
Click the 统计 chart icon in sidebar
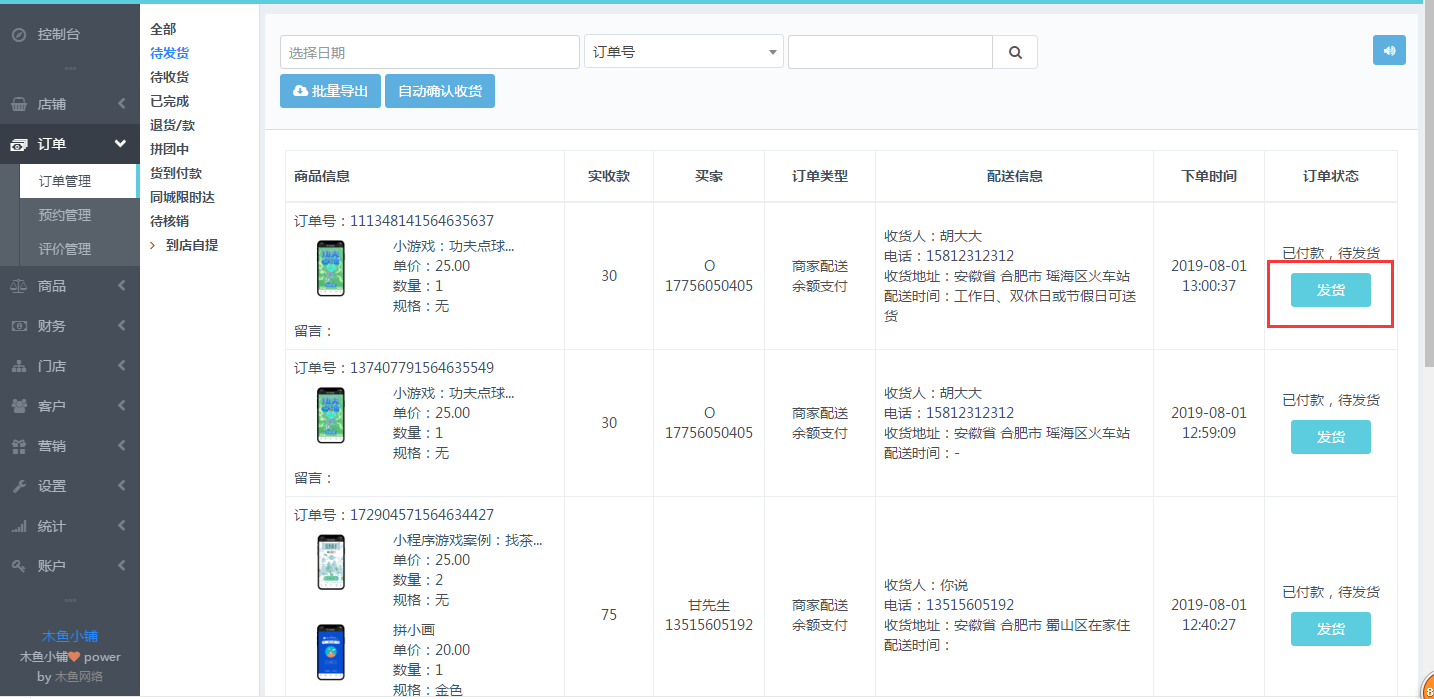click(19, 526)
